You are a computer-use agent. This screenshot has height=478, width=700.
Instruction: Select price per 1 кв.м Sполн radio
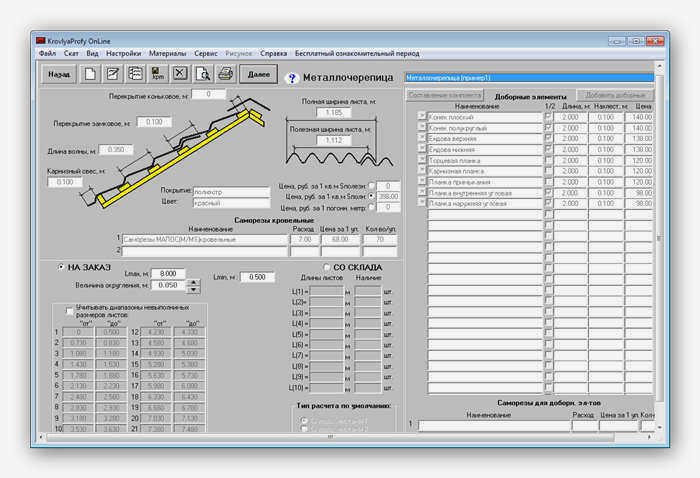click(371, 196)
